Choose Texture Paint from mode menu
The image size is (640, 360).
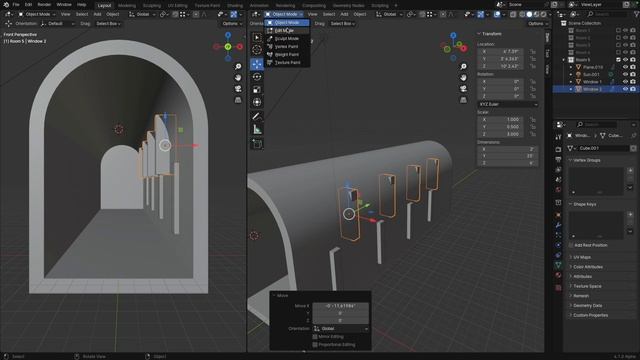pos(287,62)
